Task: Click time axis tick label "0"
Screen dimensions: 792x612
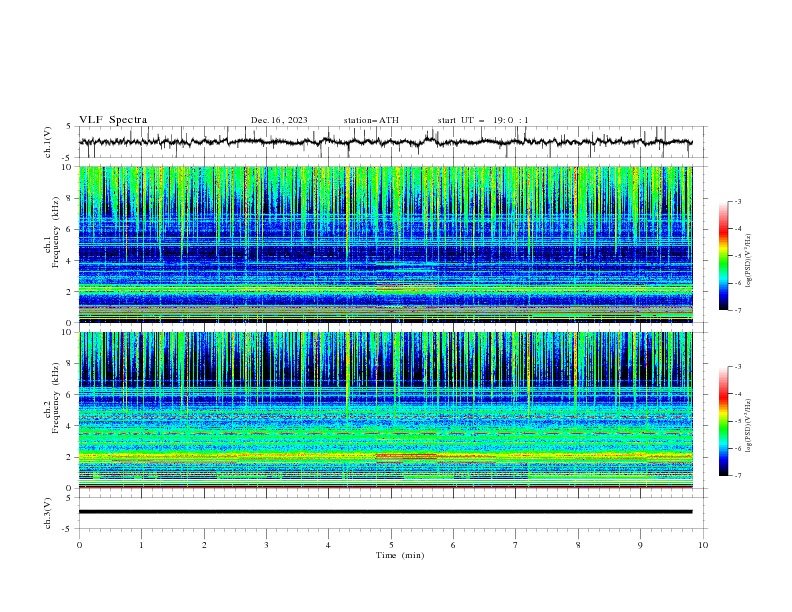Action: [x=79, y=545]
